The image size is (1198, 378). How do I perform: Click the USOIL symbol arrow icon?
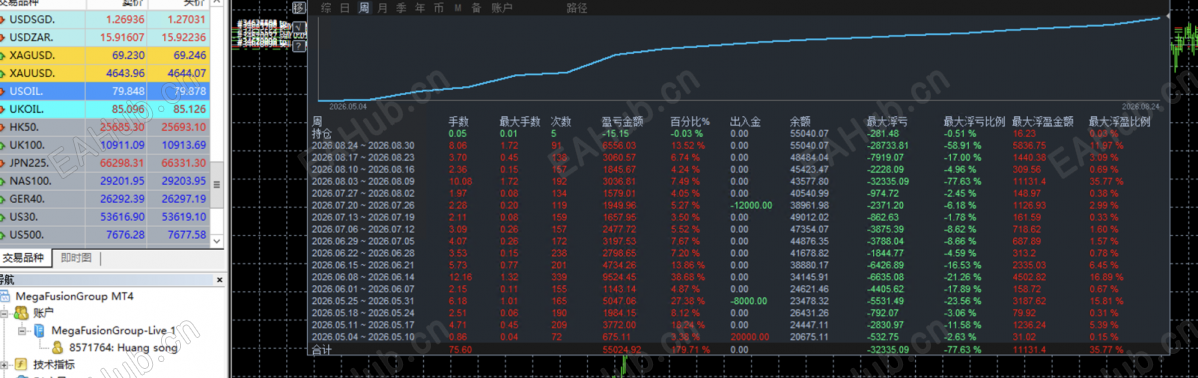3,91
